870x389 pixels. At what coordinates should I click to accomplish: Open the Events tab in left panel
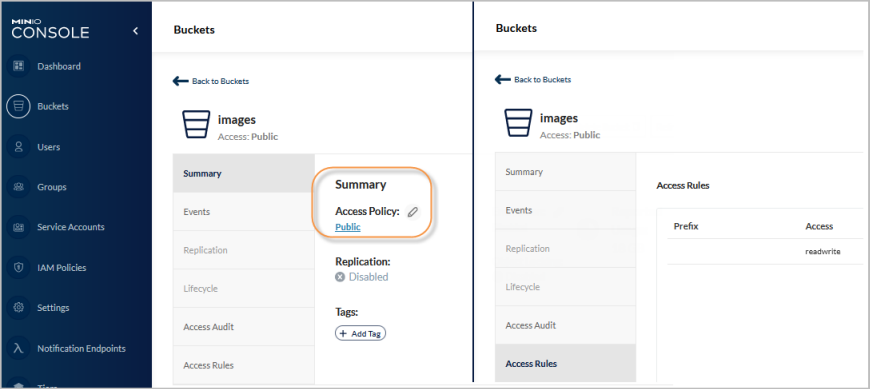coord(244,212)
